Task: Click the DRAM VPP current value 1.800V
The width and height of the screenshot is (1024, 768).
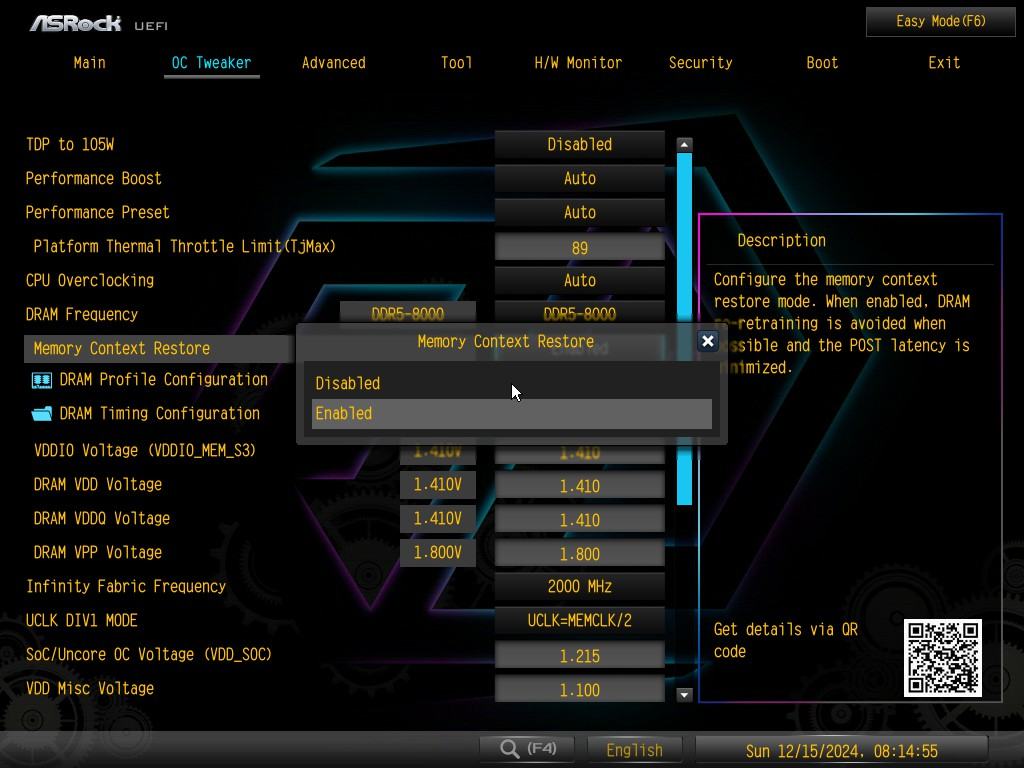Action: tap(438, 552)
